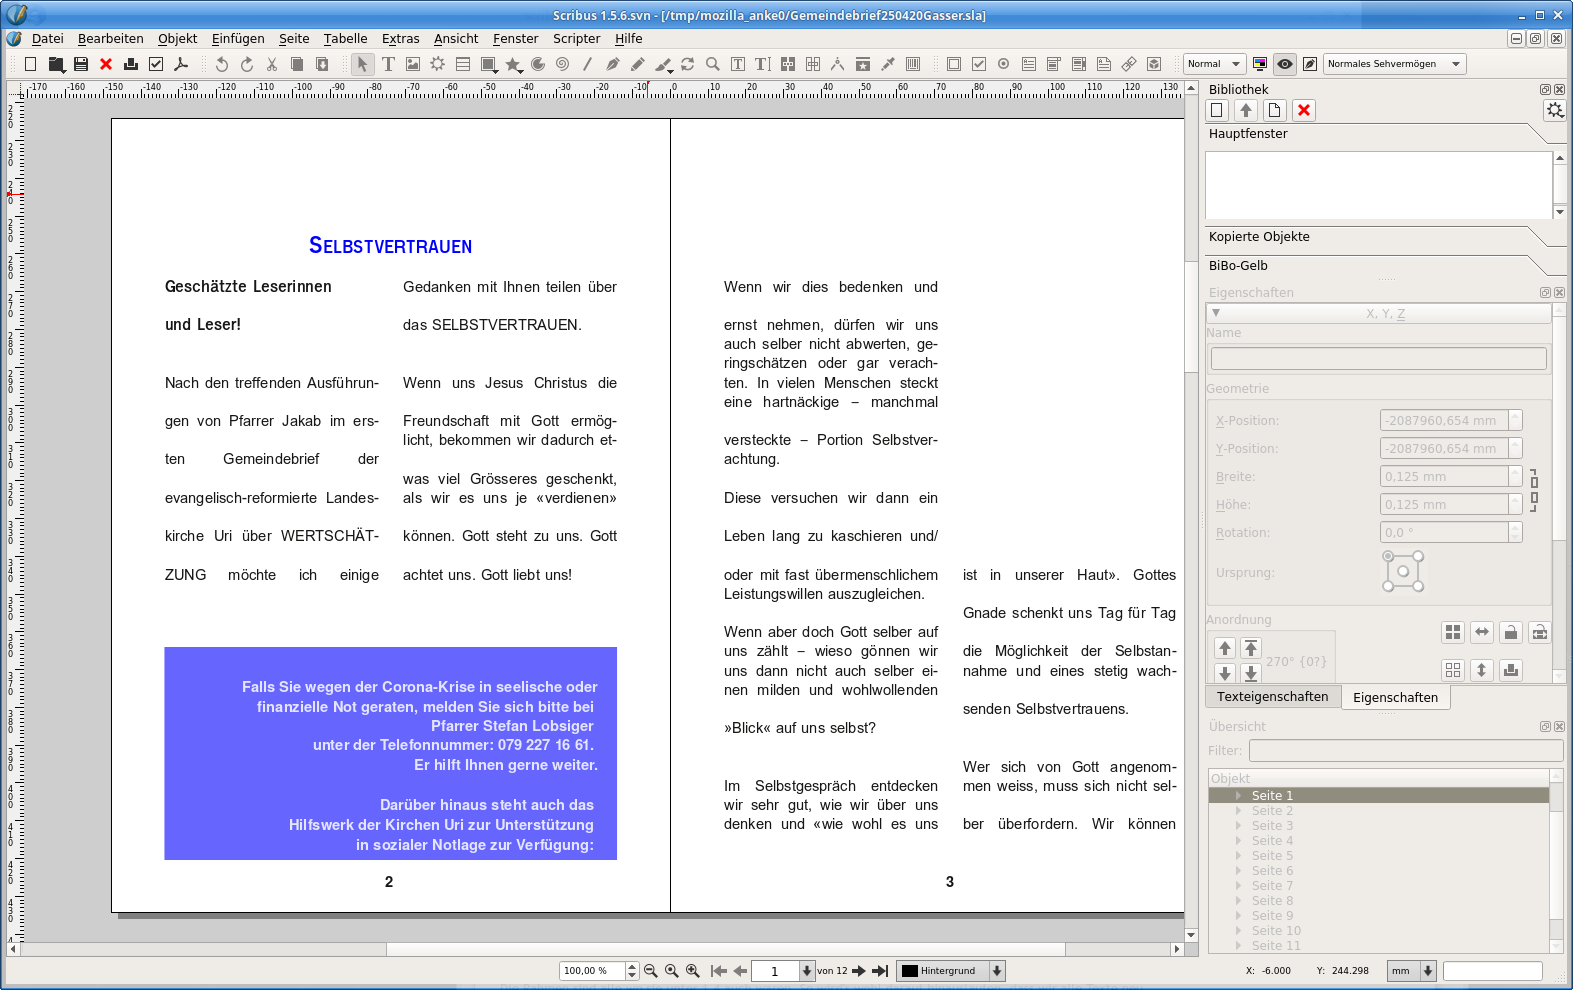Viewport: 1573px width, 990px height.
Task: Go to the next page arrow
Action: (x=859, y=971)
